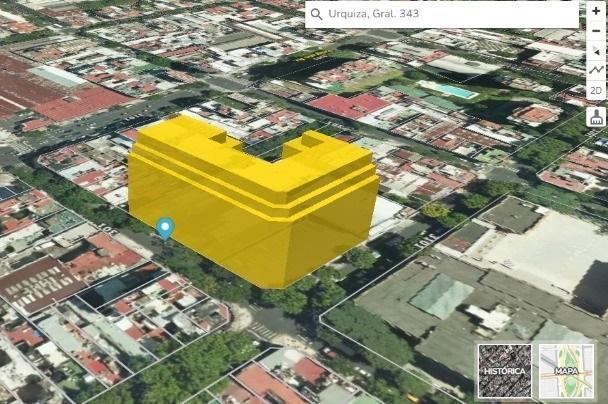The width and height of the screenshot is (608, 404).
Task: Reset map orientation with the compass arrow
Action: pyautogui.click(x=596, y=51)
